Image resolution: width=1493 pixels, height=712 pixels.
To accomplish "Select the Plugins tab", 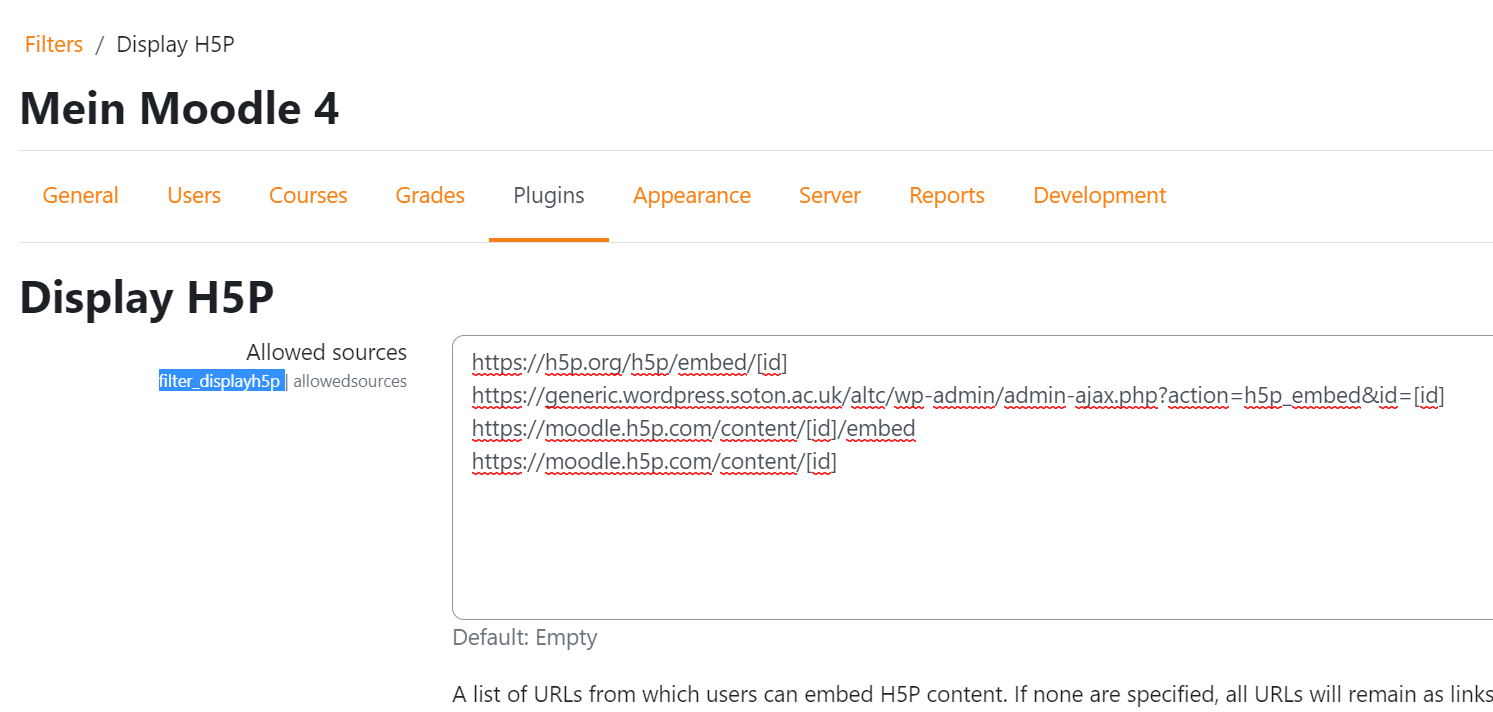I will point(549,196).
